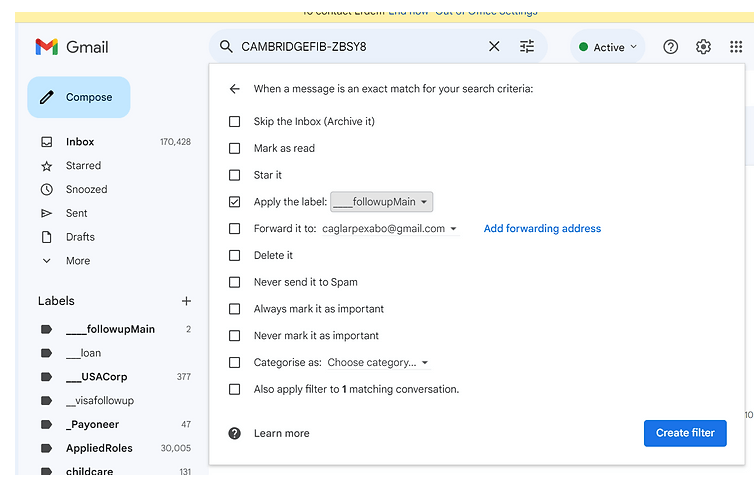
Task: Enable Never send it to Spam checkbox
Action: [235, 282]
